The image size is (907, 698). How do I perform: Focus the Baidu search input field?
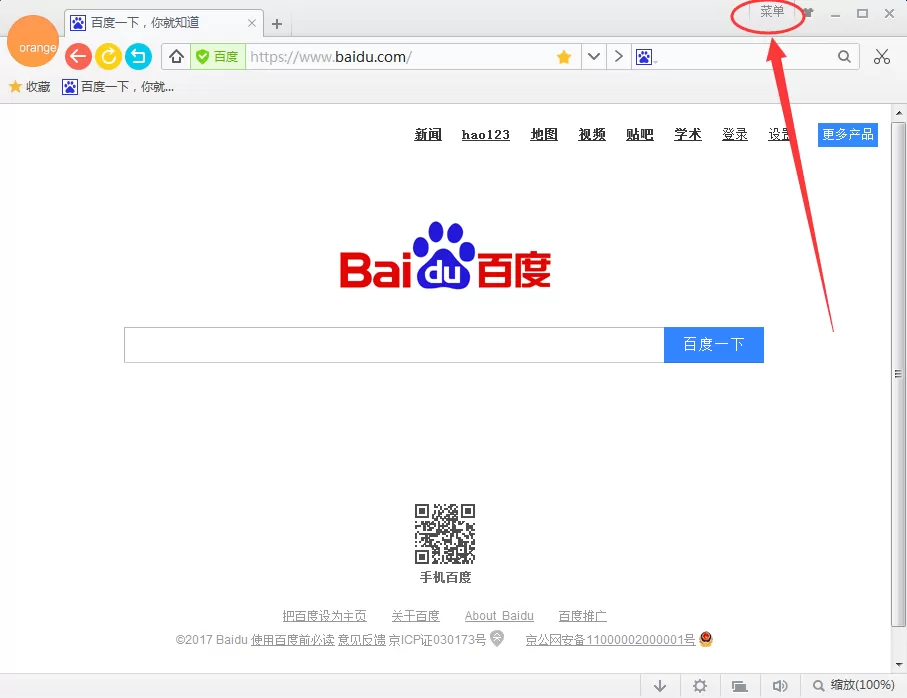pyautogui.click(x=394, y=345)
